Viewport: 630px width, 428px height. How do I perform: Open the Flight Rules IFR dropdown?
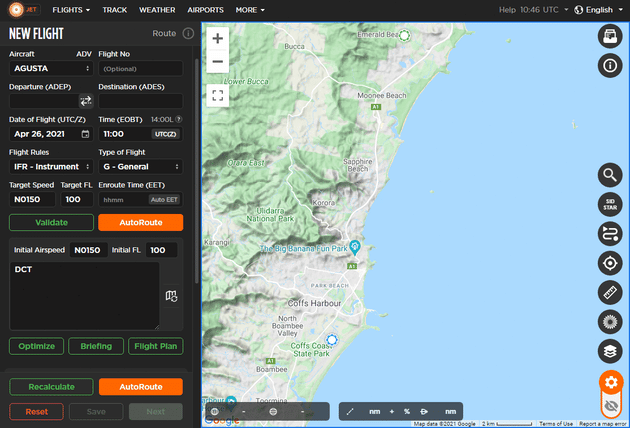tap(51, 167)
